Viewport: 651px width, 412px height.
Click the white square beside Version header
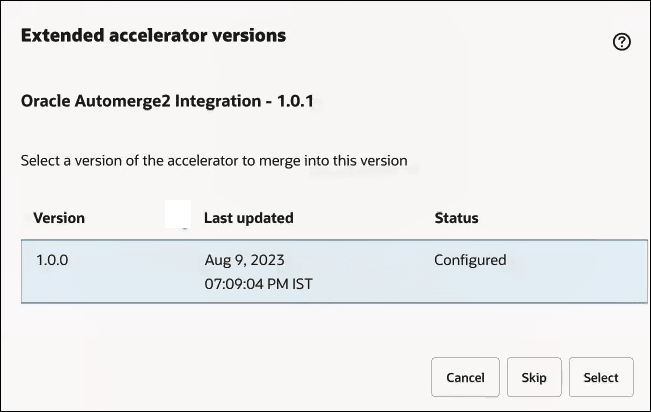177,214
